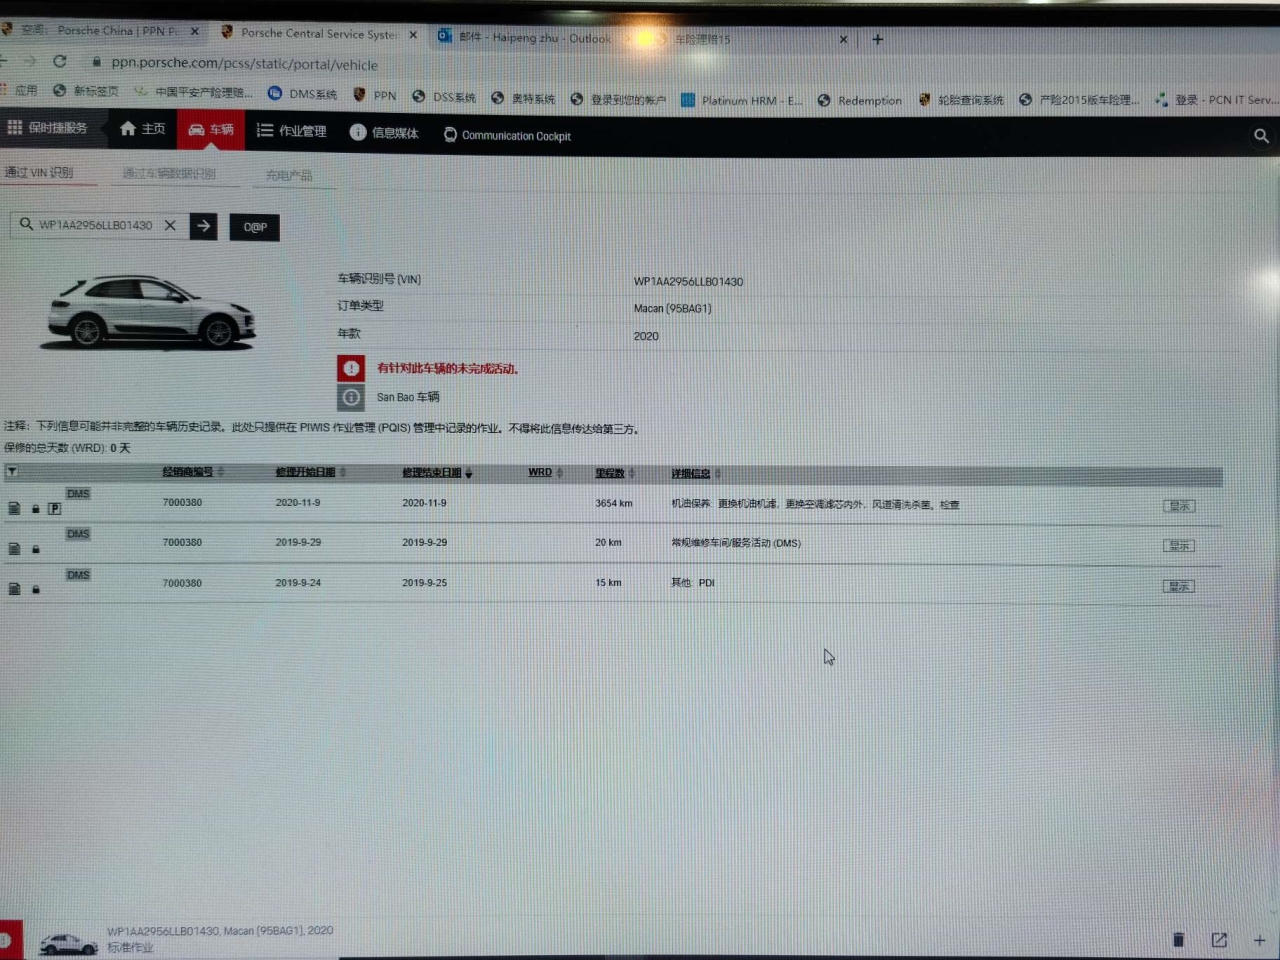1280x960 pixels.
Task: Open the 奥特系统 bookmark
Action: pos(523,98)
